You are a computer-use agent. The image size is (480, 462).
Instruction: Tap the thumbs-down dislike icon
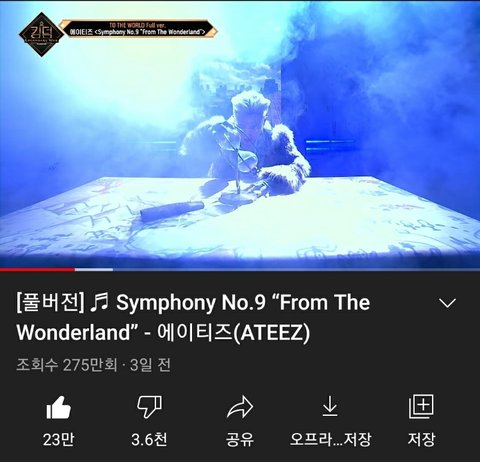(x=149, y=407)
